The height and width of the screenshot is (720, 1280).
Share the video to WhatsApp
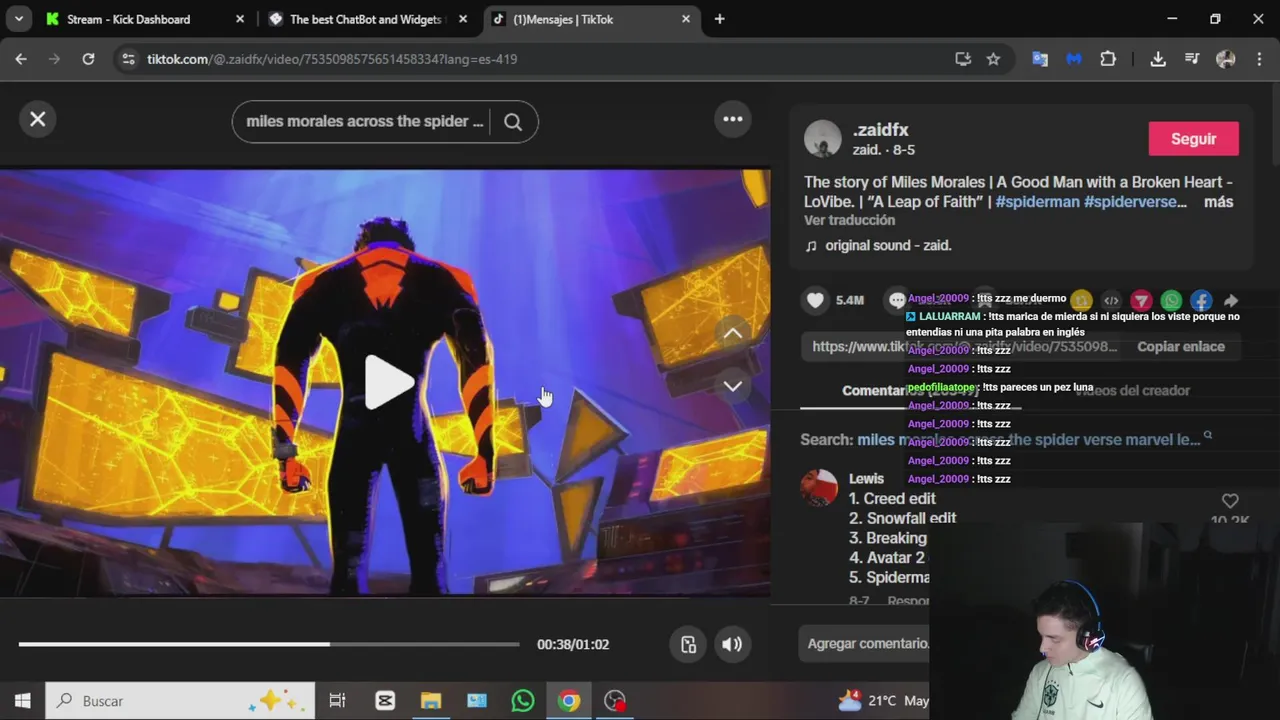(1171, 300)
